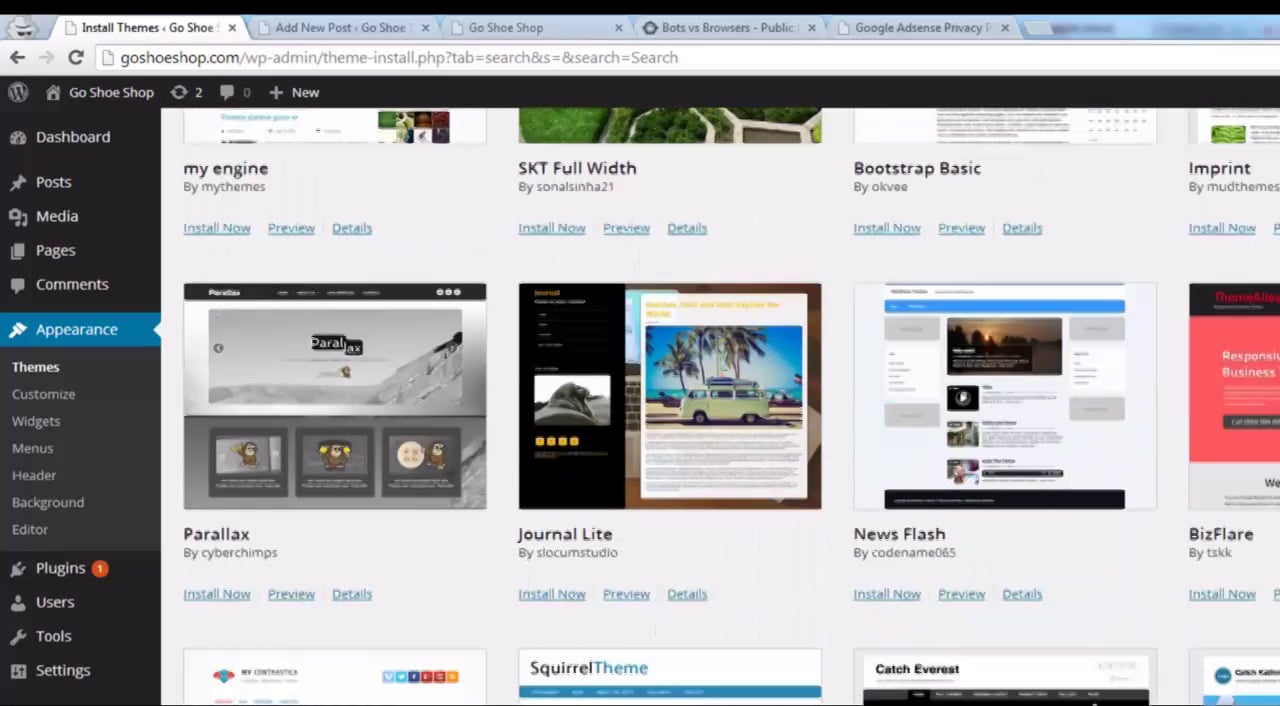Image resolution: width=1280 pixels, height=706 pixels.
Task: Switch to the Google Adsense Privacy tab
Action: pyautogui.click(x=922, y=28)
